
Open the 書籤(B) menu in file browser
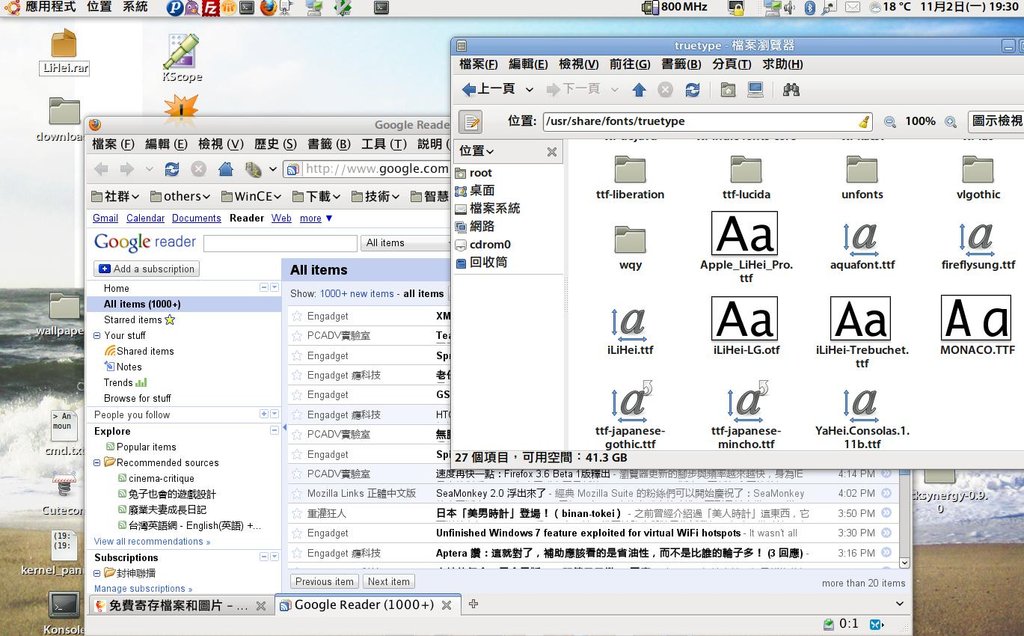tap(681, 64)
